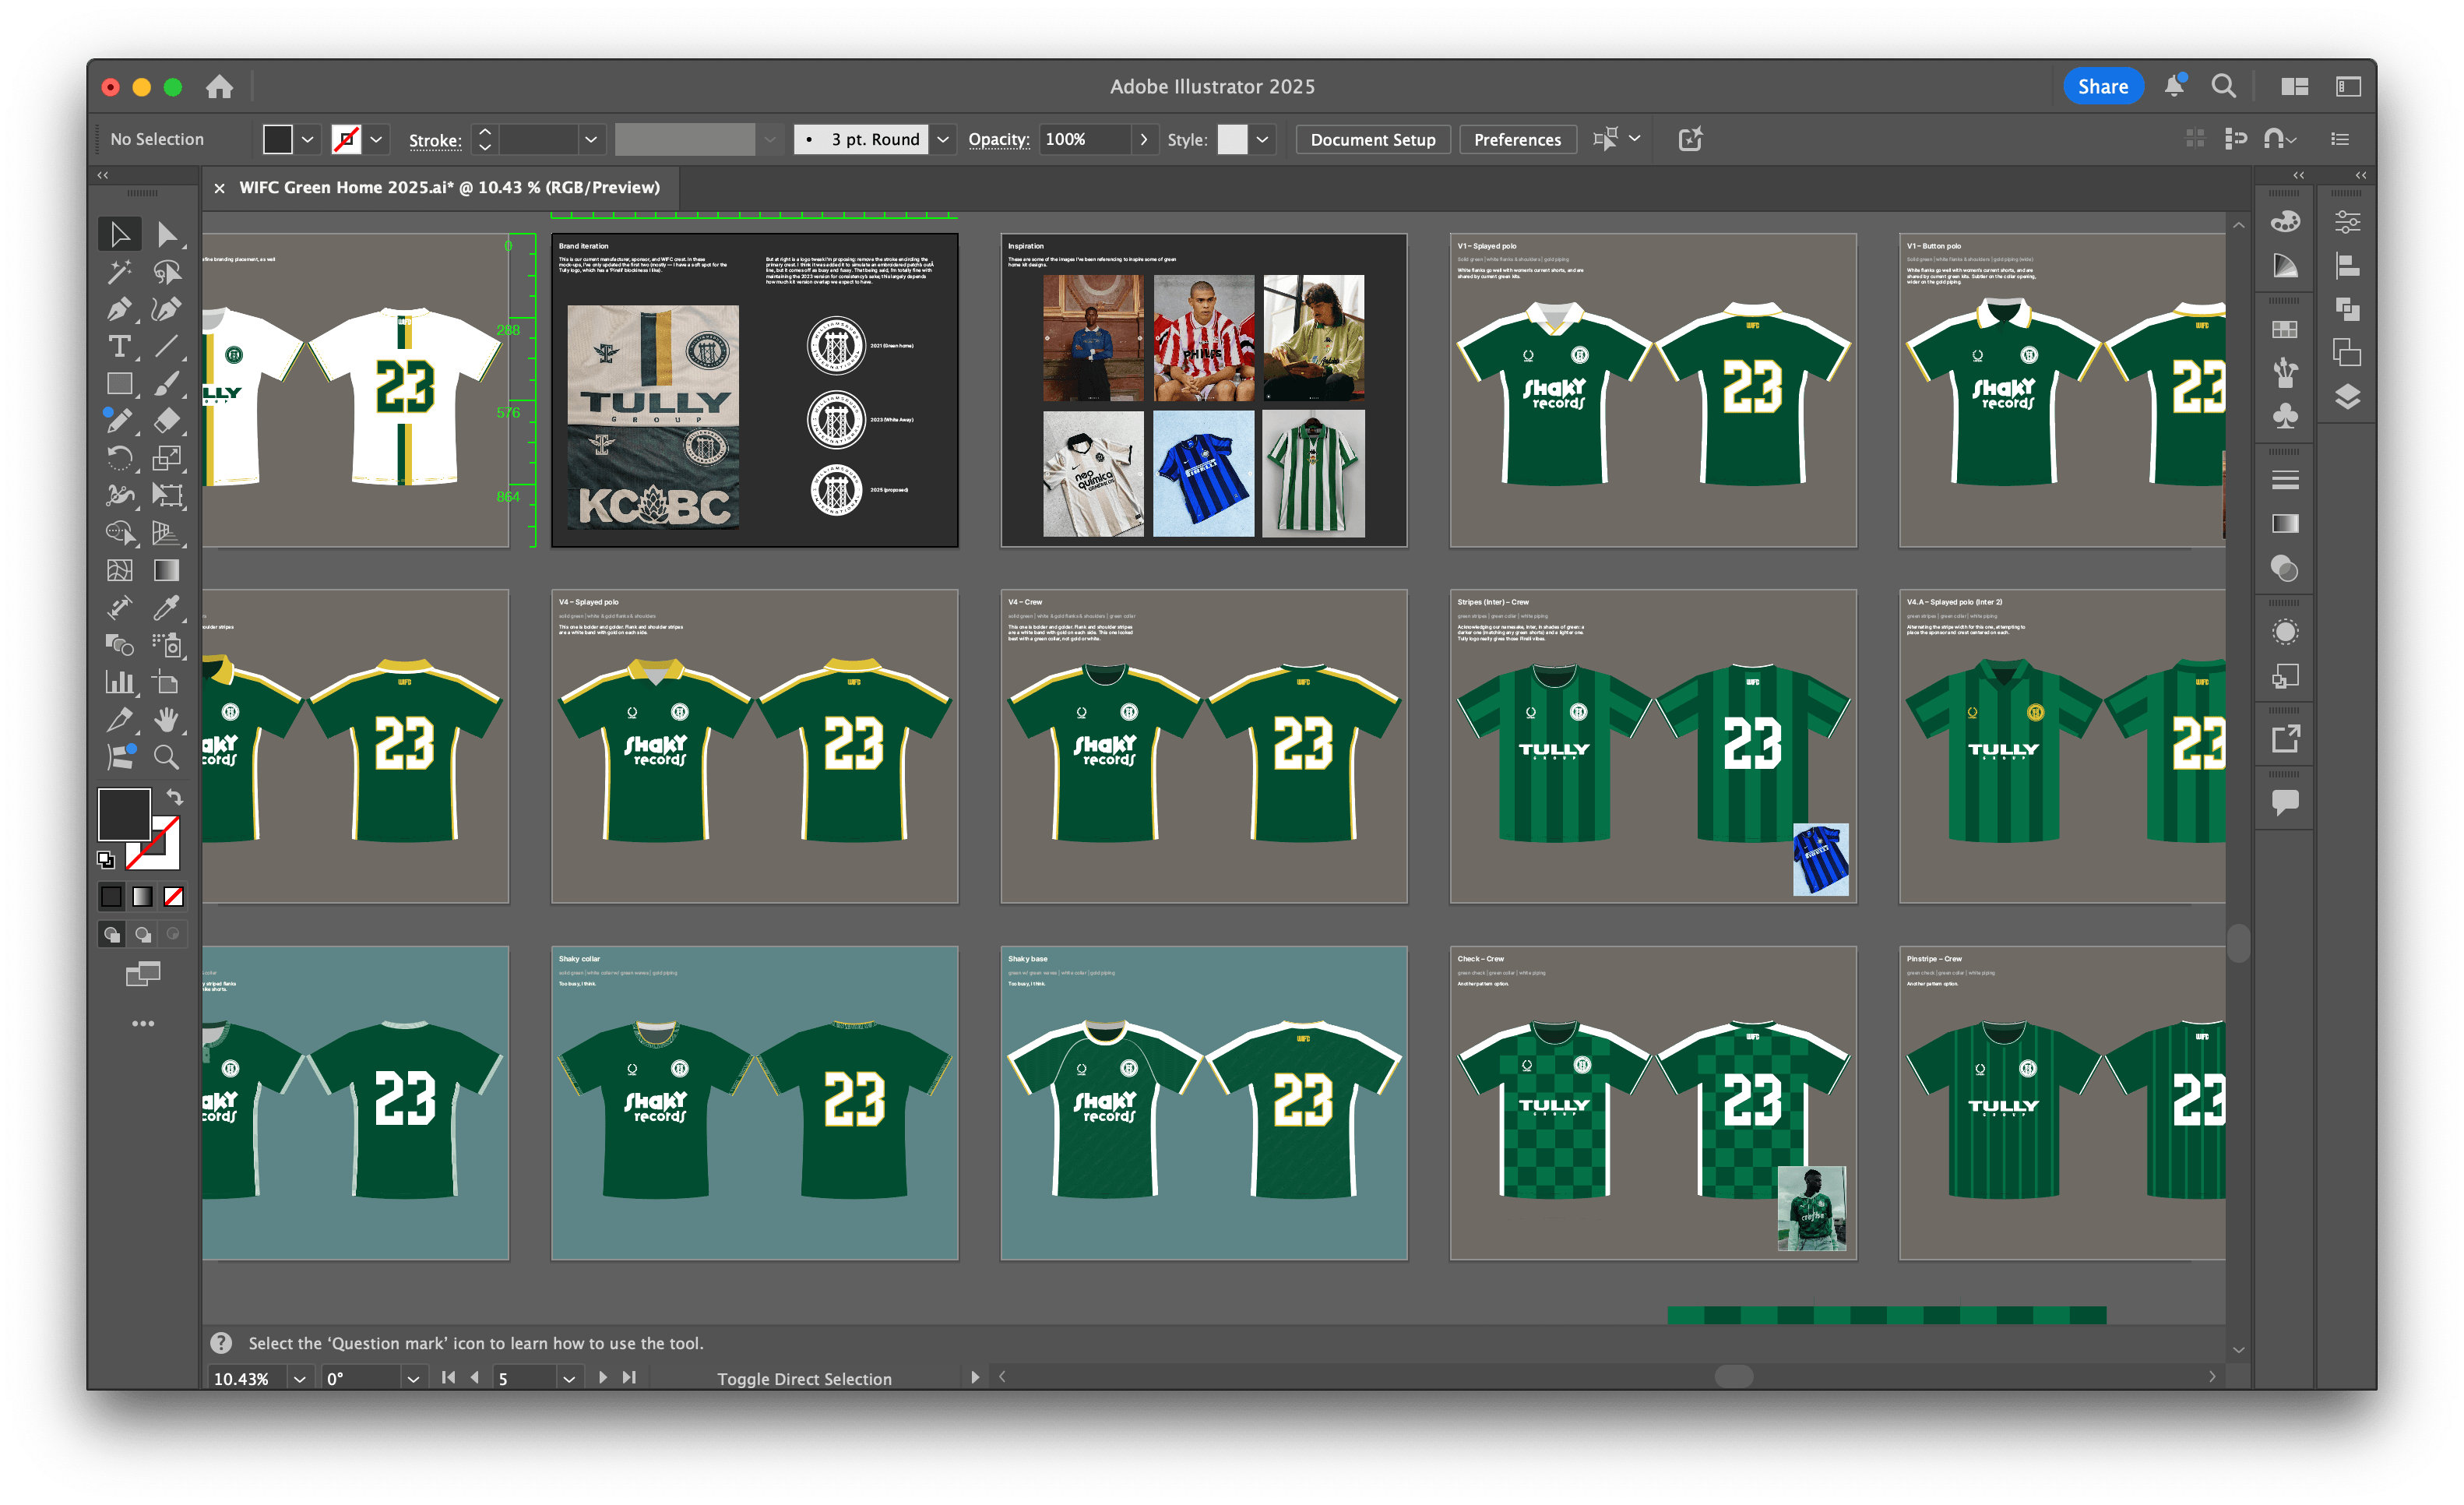The height and width of the screenshot is (1505, 2464).
Task: Select the Selection tool arrow
Action: coord(119,235)
